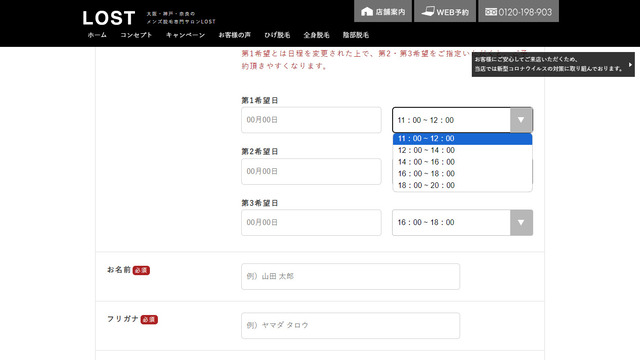Open the お客様の声 menu item
Viewport: 640px width, 360px height.
click(x=235, y=35)
